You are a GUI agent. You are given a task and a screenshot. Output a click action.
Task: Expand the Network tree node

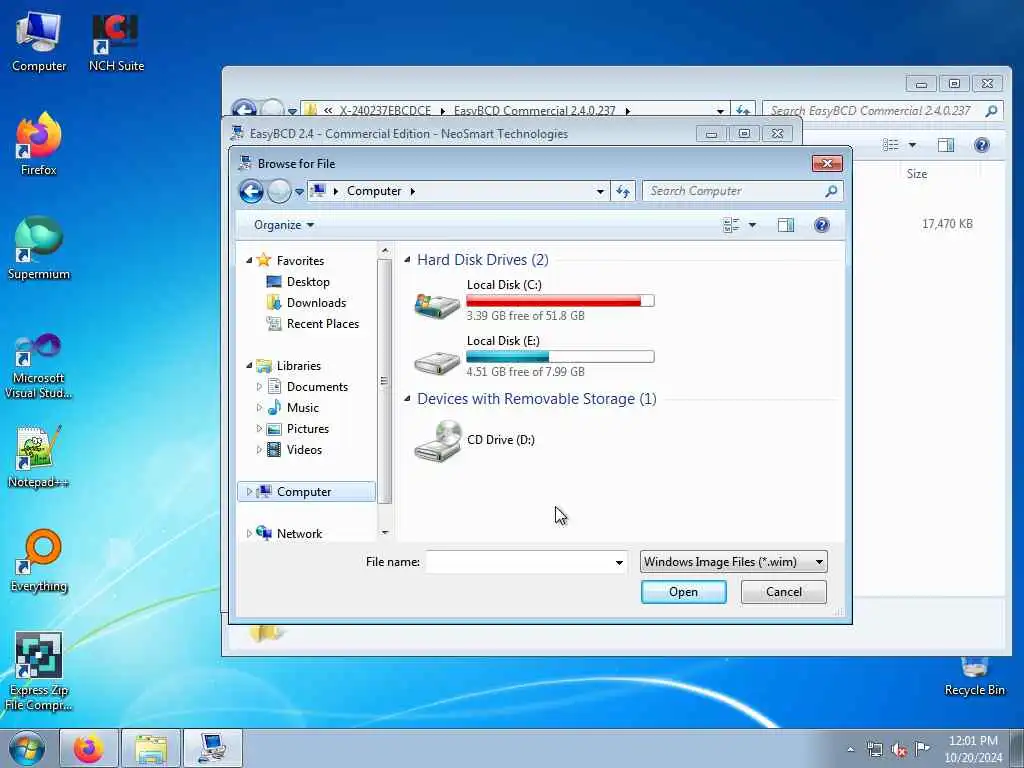pos(249,534)
